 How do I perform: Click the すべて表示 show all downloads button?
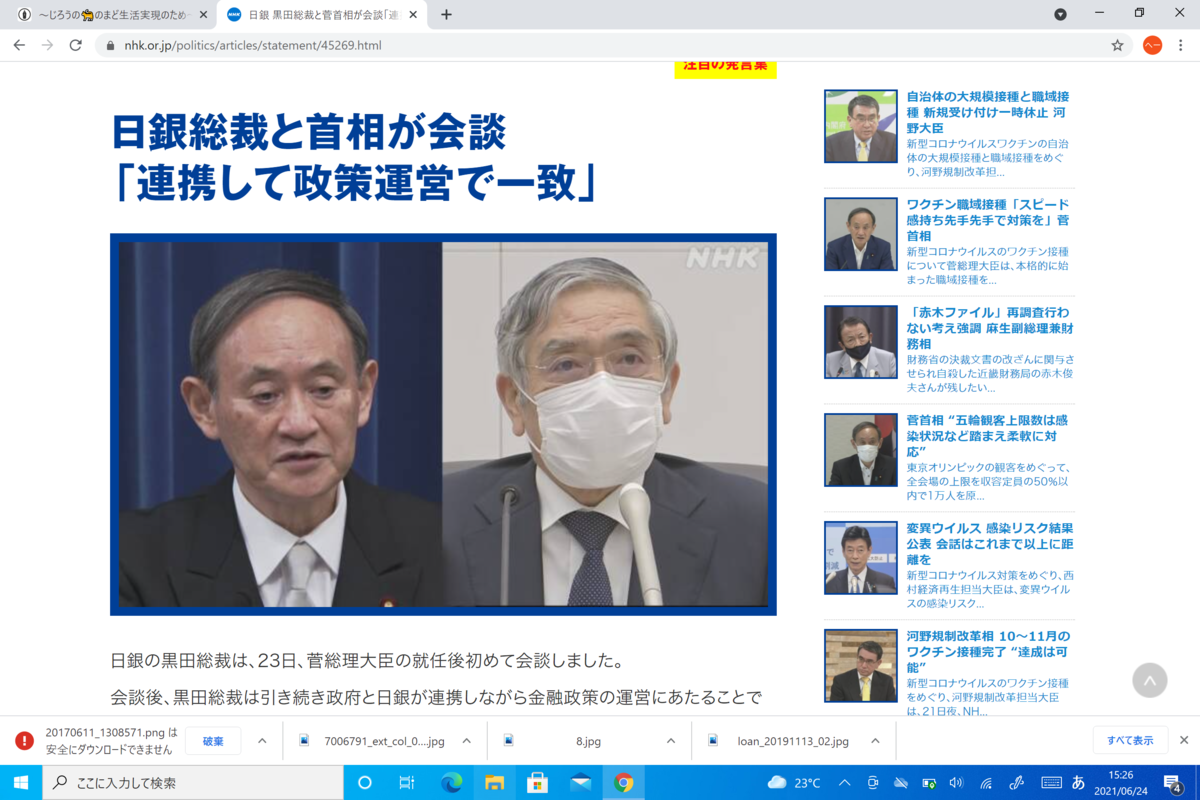(1130, 741)
